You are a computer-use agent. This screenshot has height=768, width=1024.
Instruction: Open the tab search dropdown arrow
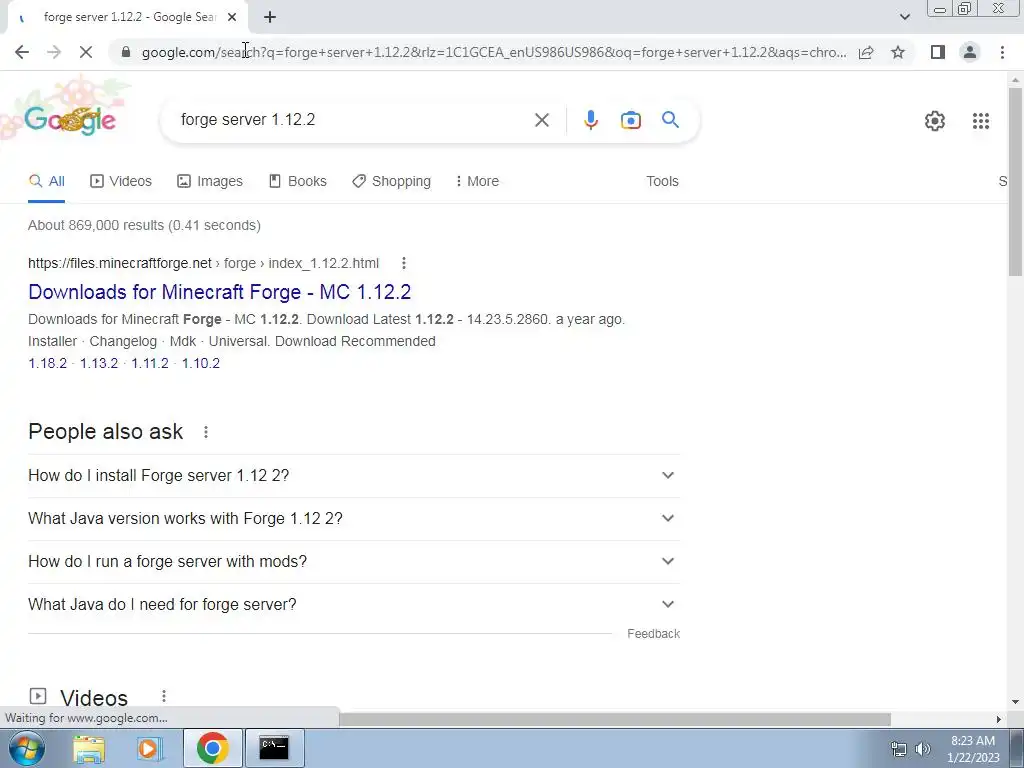click(x=904, y=17)
